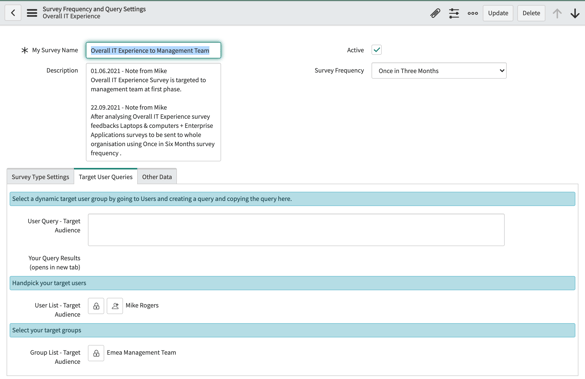Image resolution: width=585 pixels, height=379 pixels.
Task: Uncheck the Active checkbox
Action: [x=376, y=50]
